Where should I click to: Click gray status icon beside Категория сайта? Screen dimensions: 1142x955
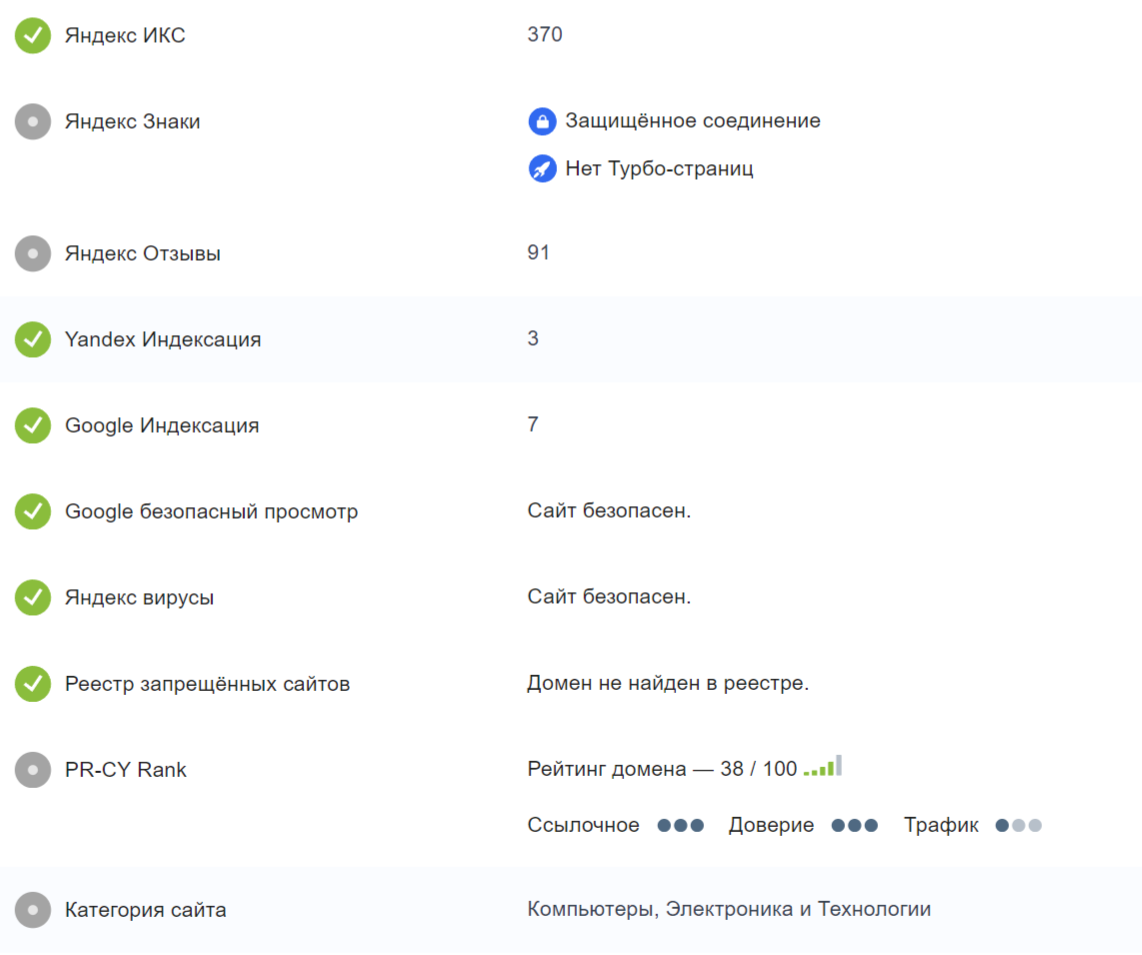(33, 910)
